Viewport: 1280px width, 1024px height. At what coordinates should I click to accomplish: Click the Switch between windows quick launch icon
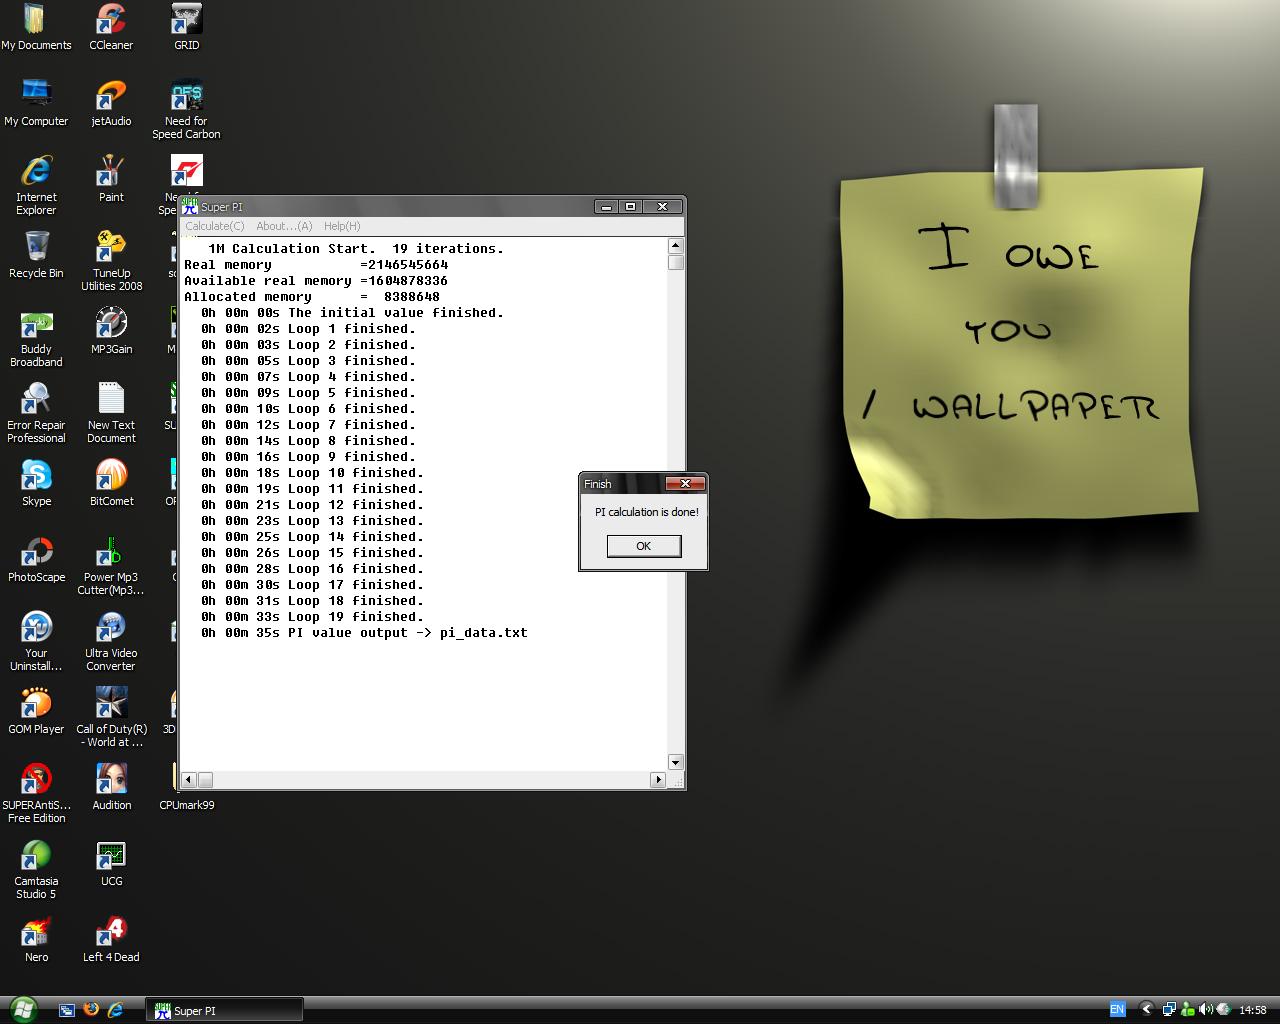click(x=67, y=1010)
